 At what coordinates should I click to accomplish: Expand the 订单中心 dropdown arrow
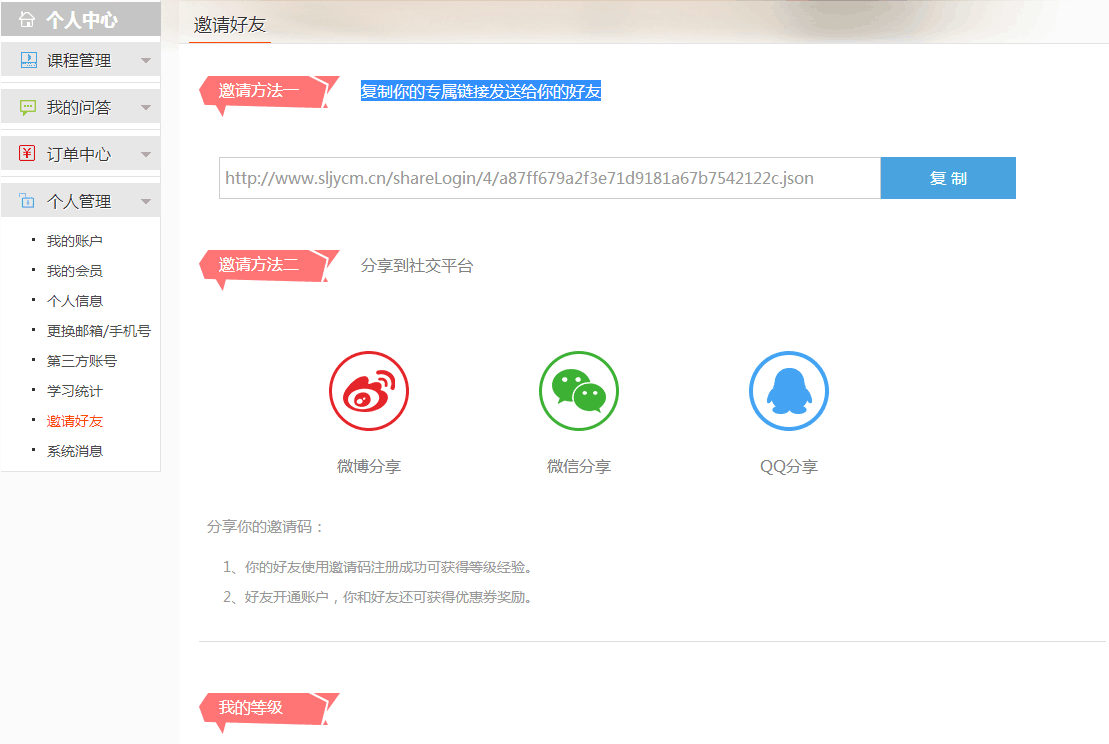pos(146,155)
